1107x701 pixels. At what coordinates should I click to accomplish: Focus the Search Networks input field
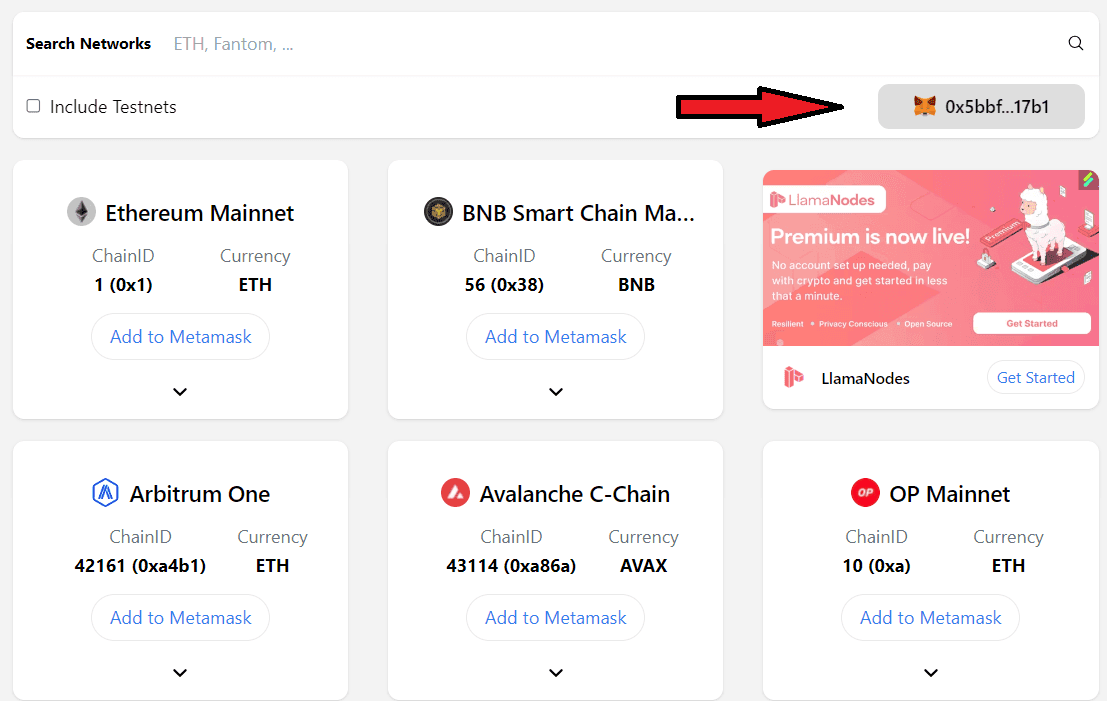[x=600, y=44]
